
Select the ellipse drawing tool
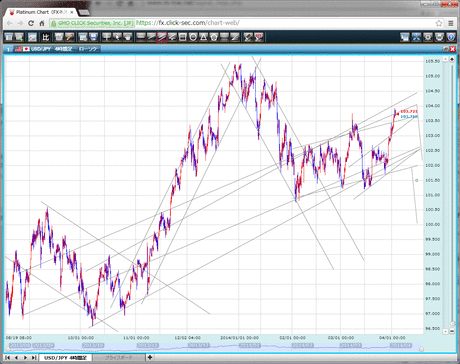tap(193, 37)
